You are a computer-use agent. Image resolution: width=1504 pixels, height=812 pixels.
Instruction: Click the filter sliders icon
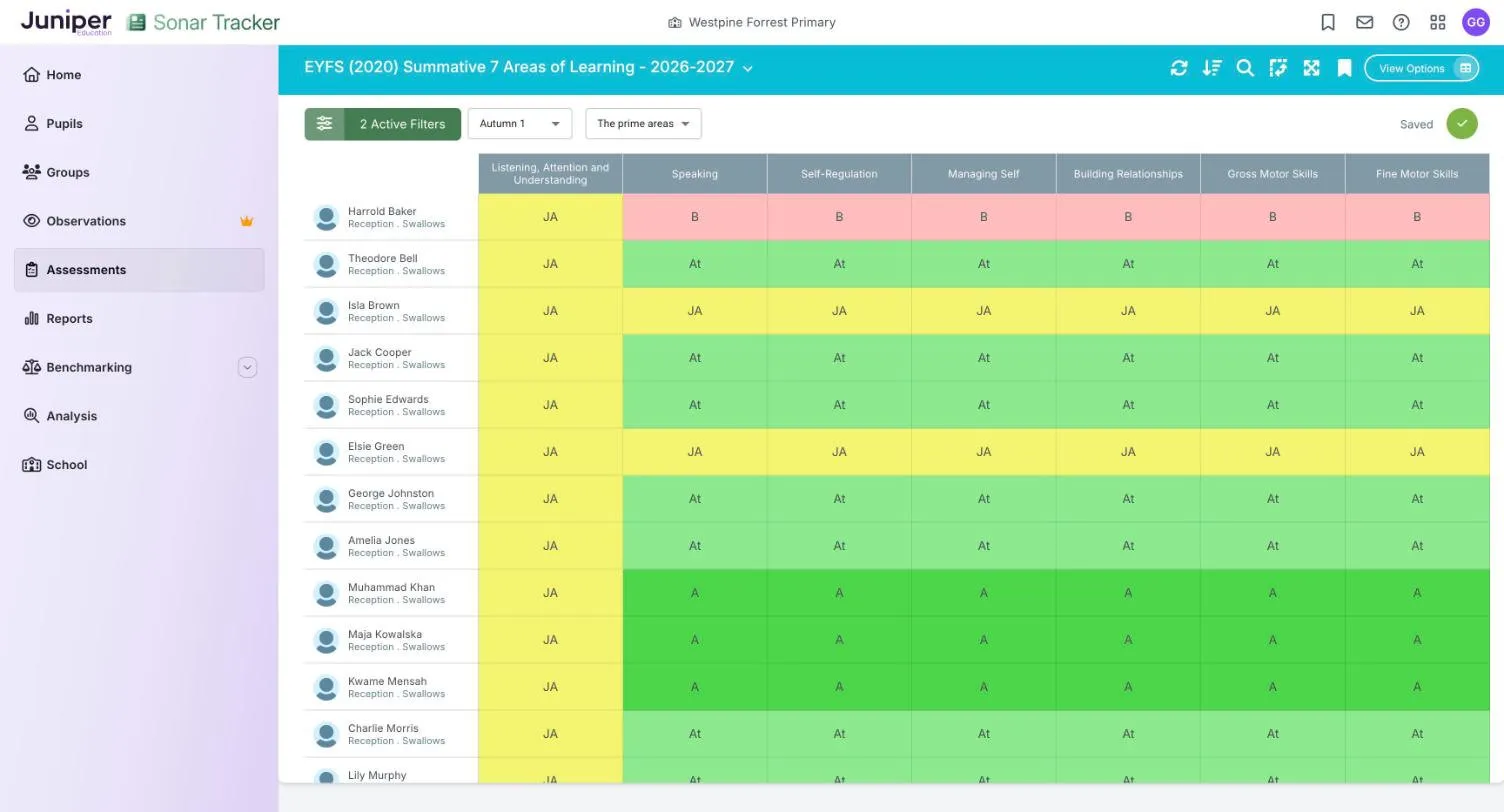[x=324, y=124]
